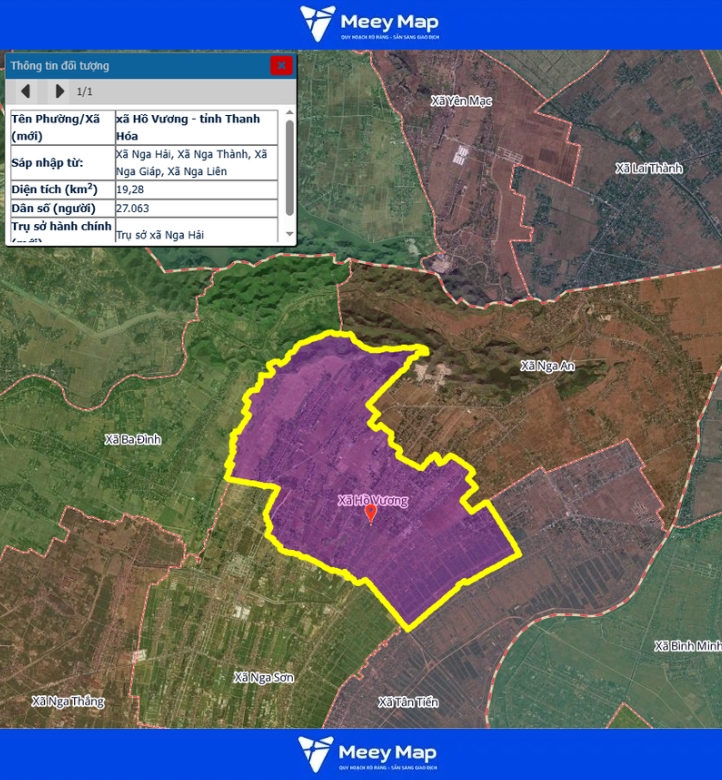Click the Xã Hồ Vương label text
This screenshot has height=780, width=722.
pyautogui.click(x=372, y=500)
